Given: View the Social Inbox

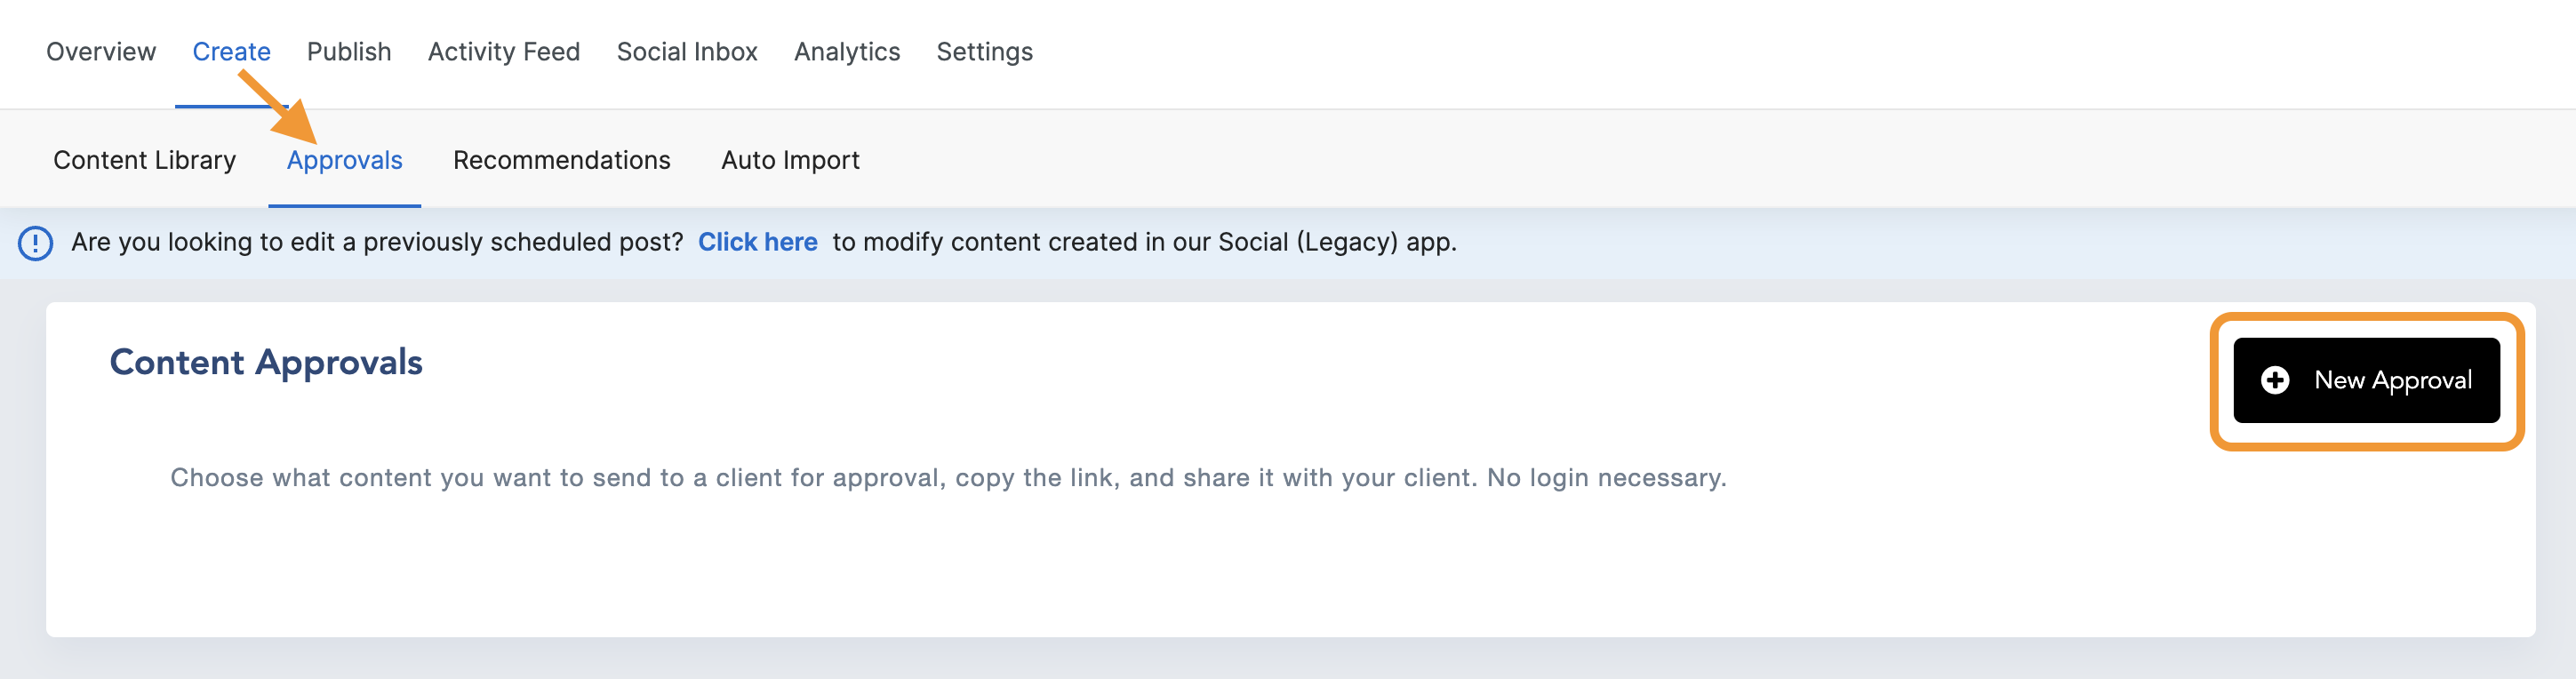Looking at the screenshot, I should click(x=687, y=52).
